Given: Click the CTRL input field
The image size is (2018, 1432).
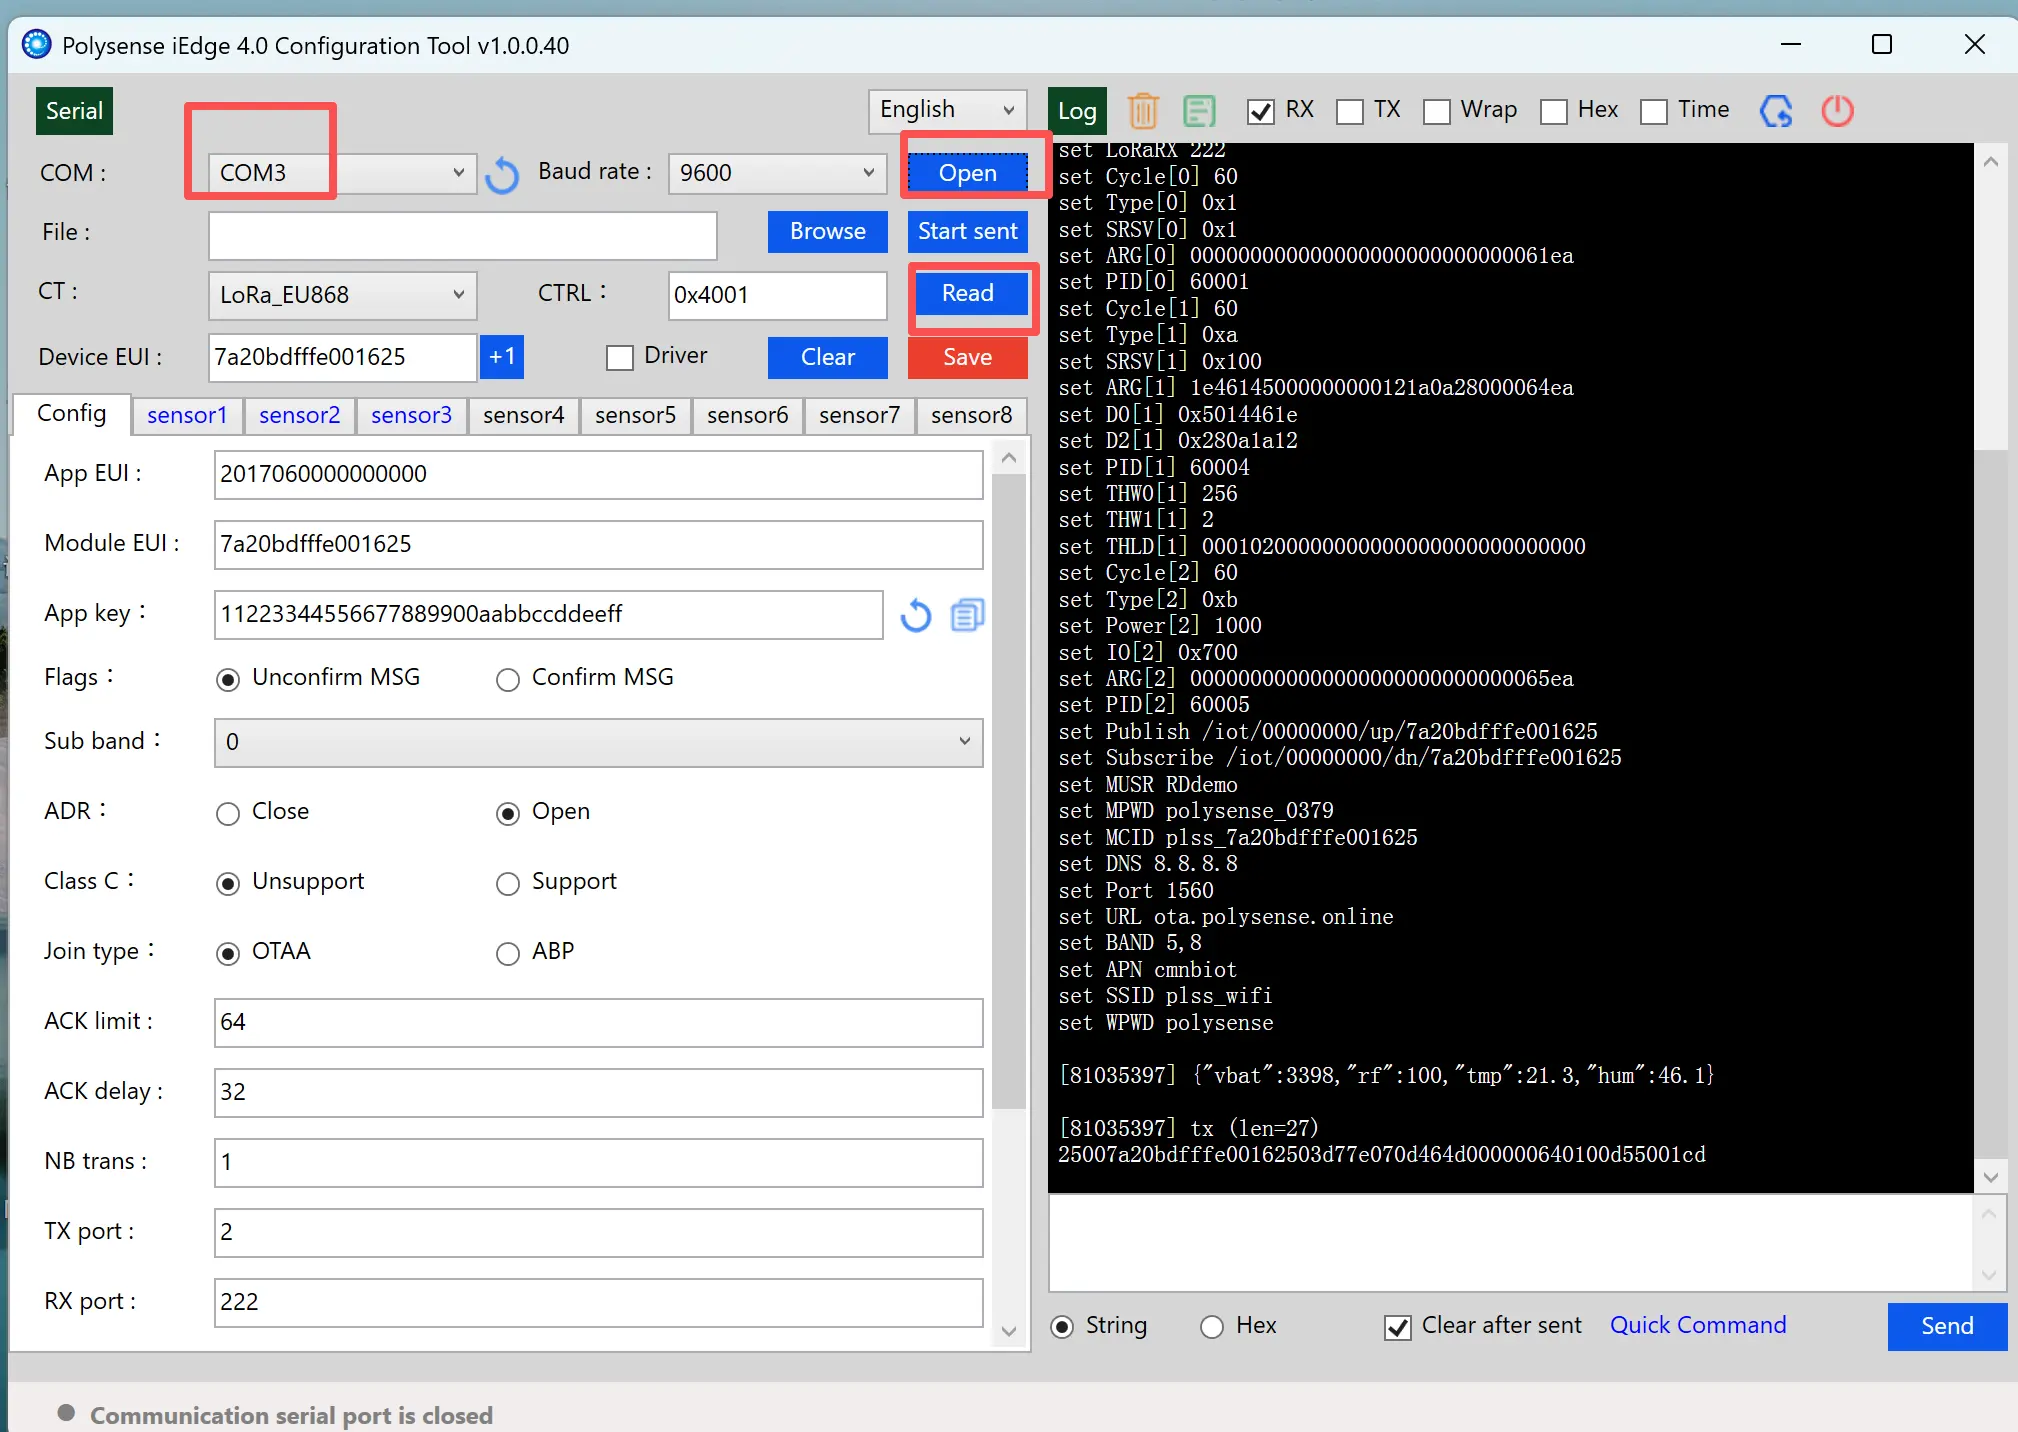Looking at the screenshot, I should (x=777, y=295).
